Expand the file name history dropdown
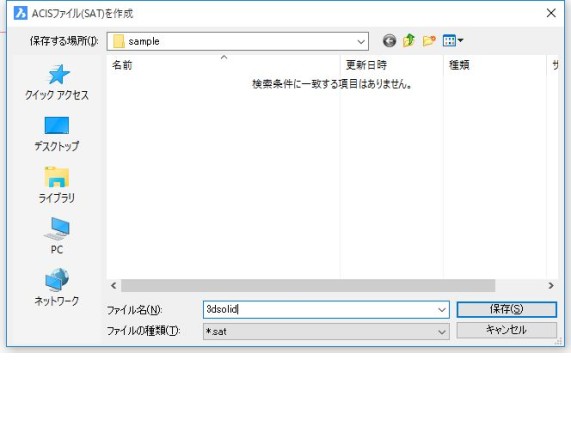Image resolution: width=571 pixels, height=421 pixels. coord(442,310)
